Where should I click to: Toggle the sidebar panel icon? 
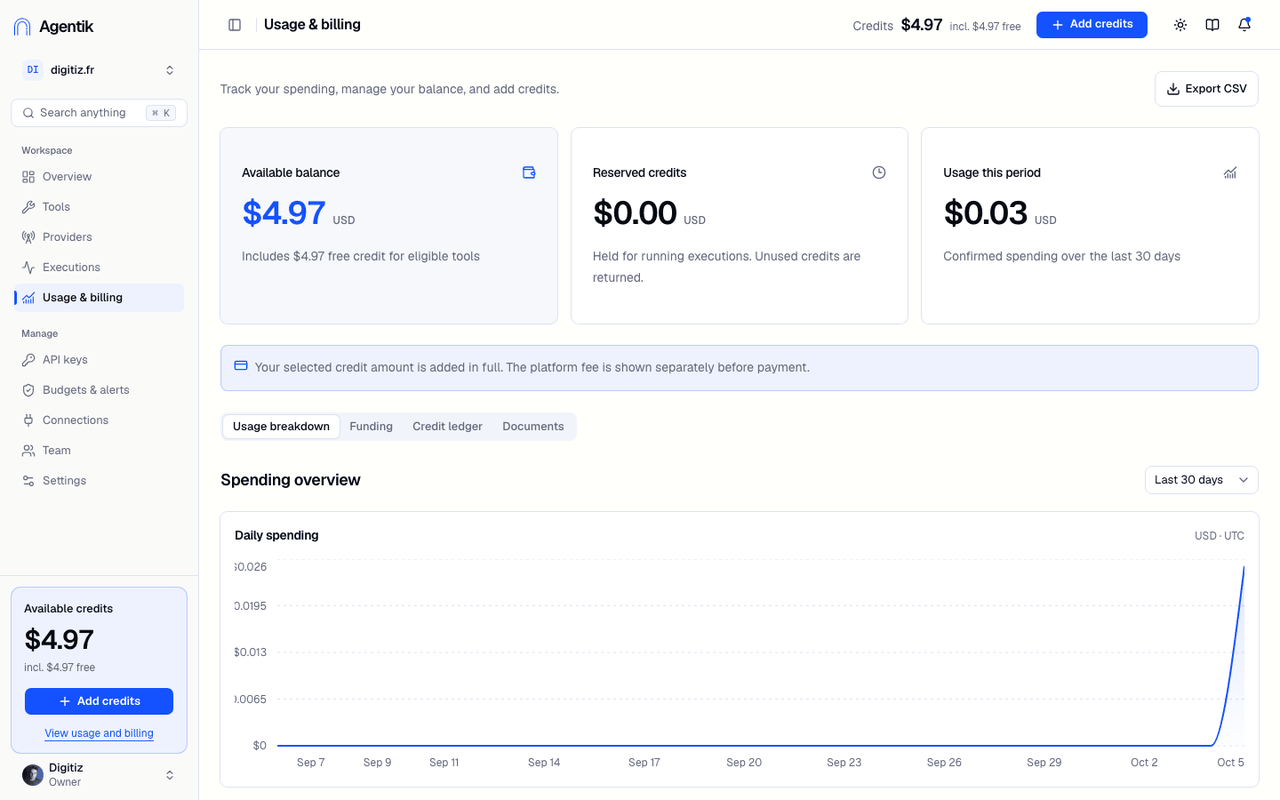pyautogui.click(x=235, y=25)
